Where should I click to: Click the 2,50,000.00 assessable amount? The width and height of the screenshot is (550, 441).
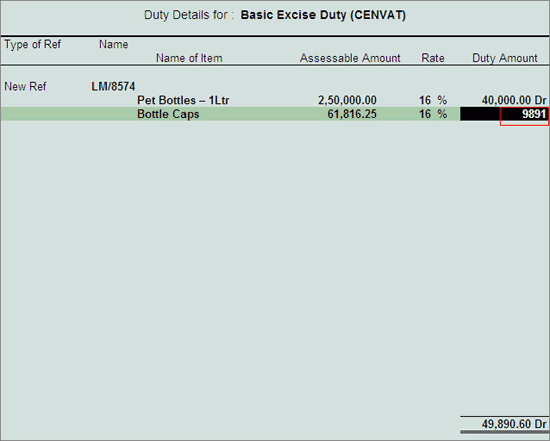tap(347, 100)
